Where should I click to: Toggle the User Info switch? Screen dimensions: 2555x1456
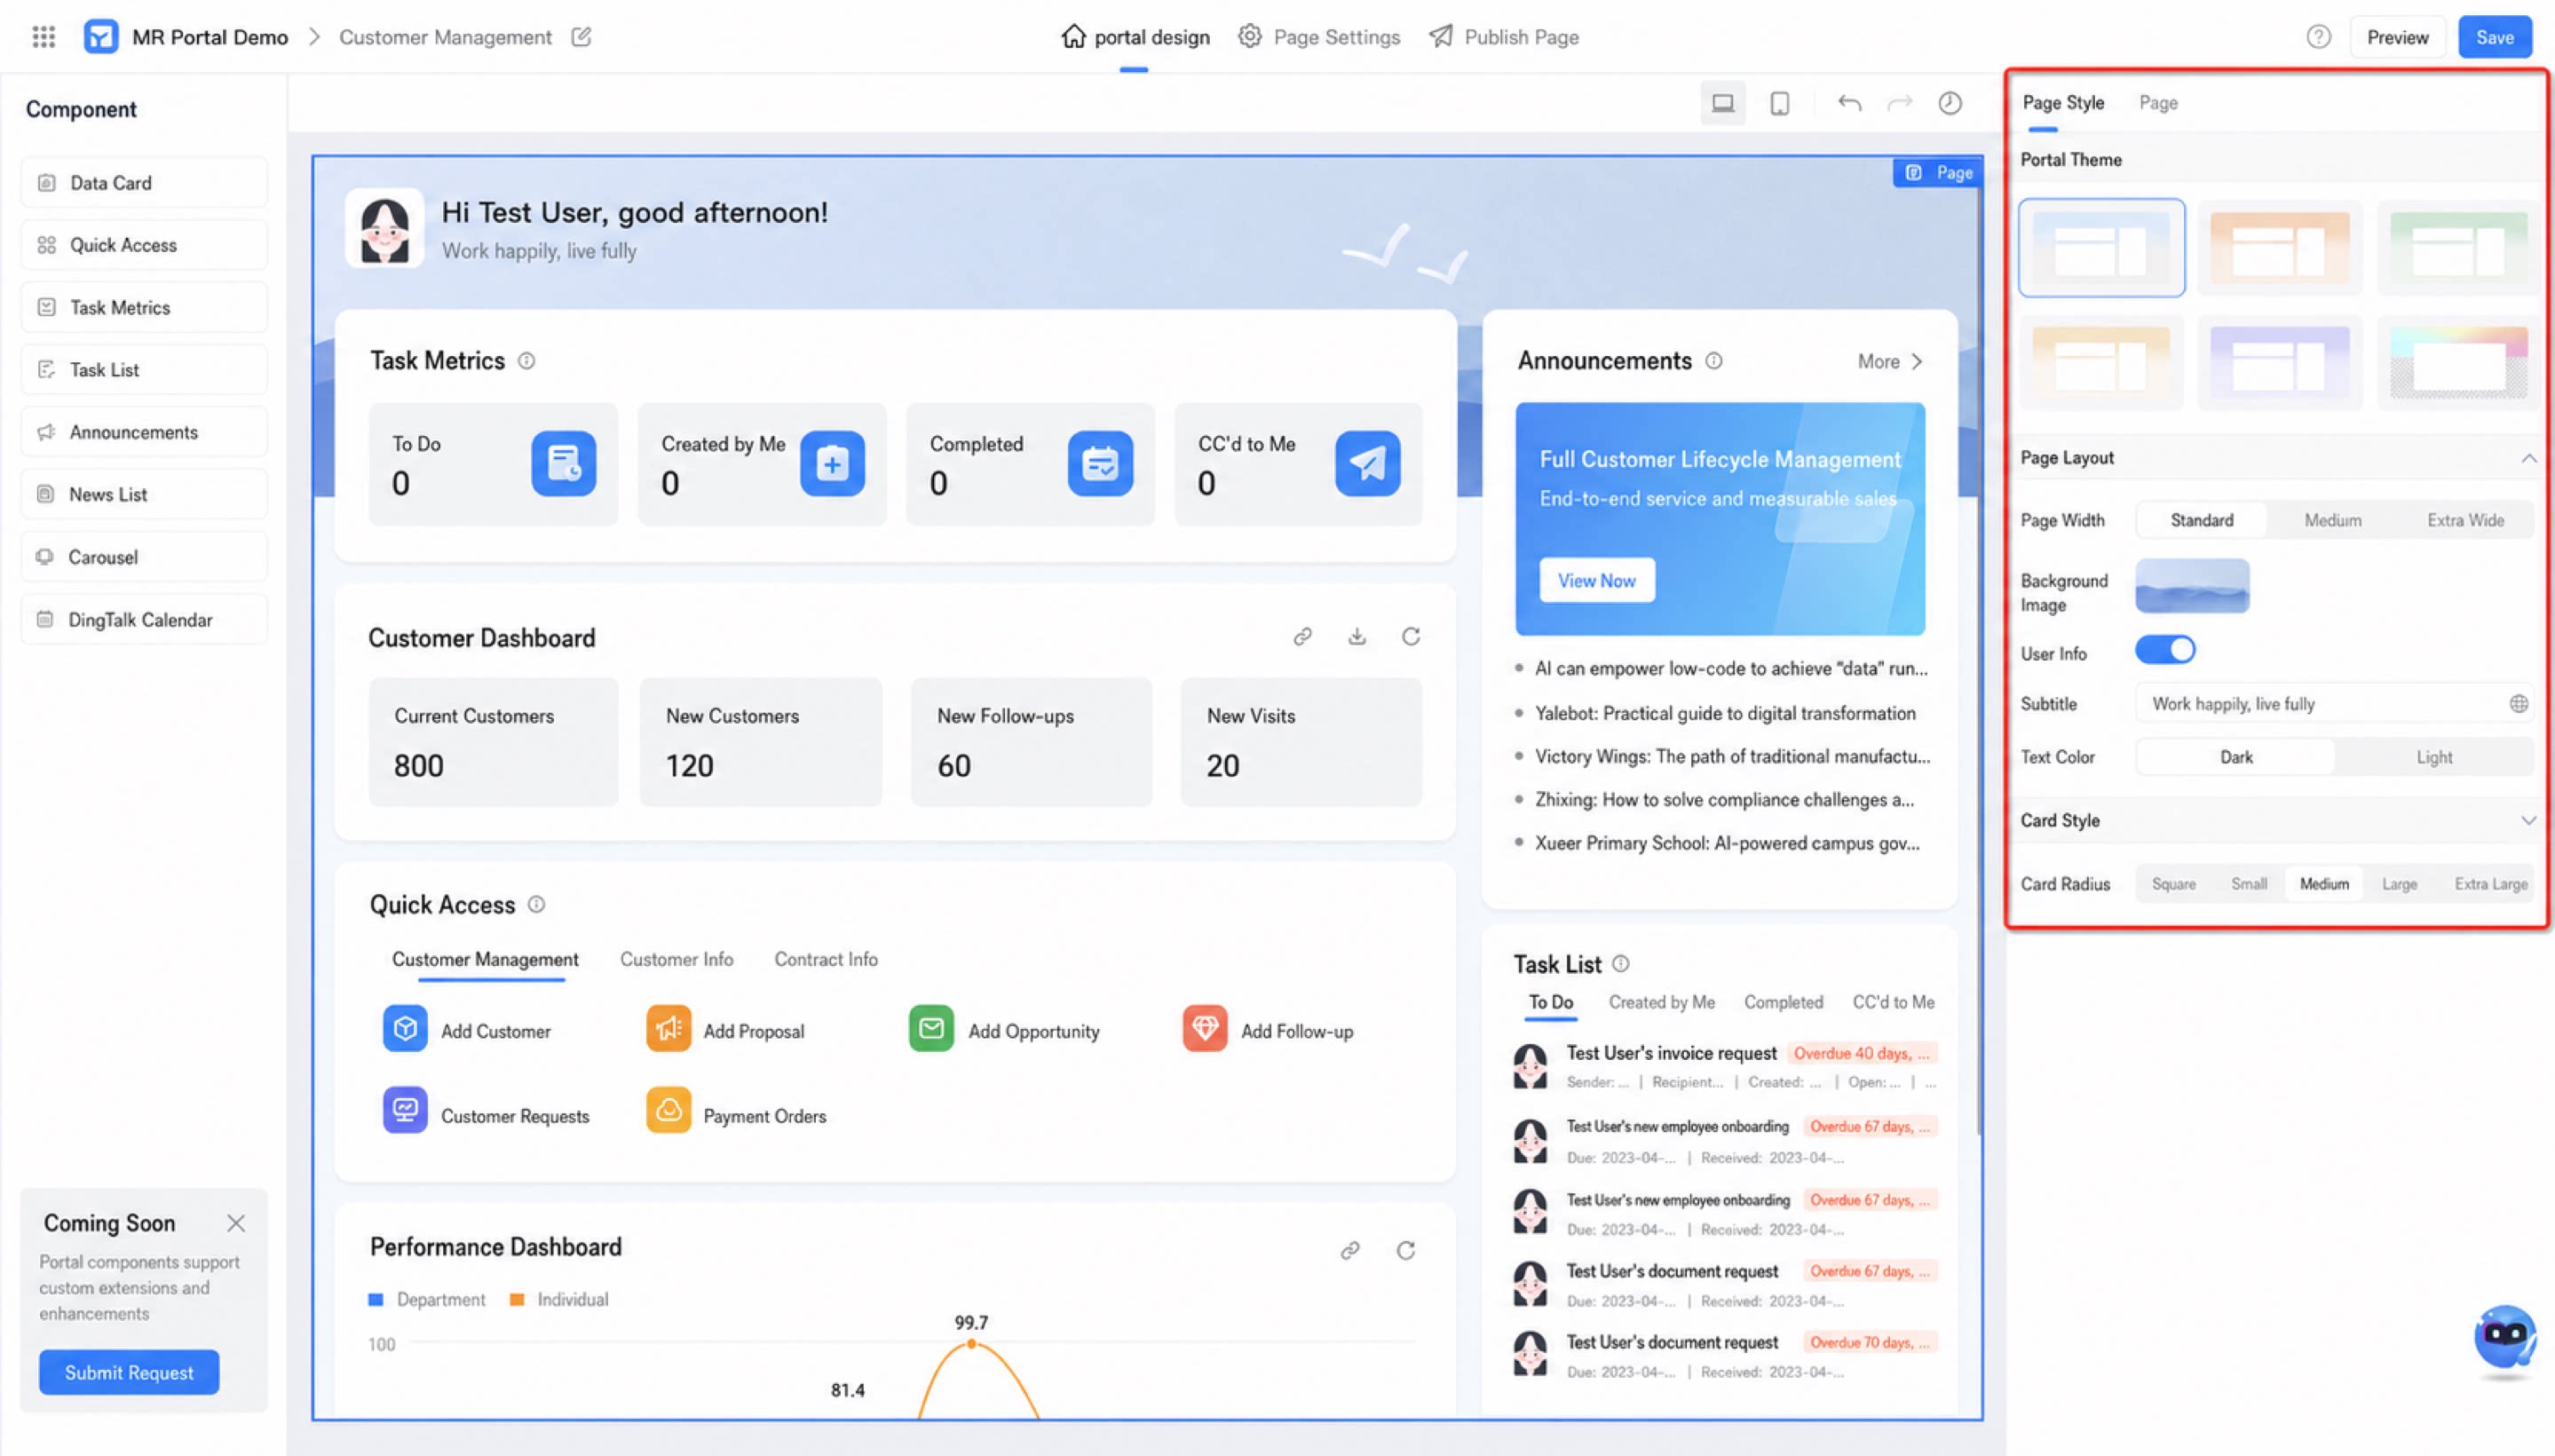point(2164,650)
